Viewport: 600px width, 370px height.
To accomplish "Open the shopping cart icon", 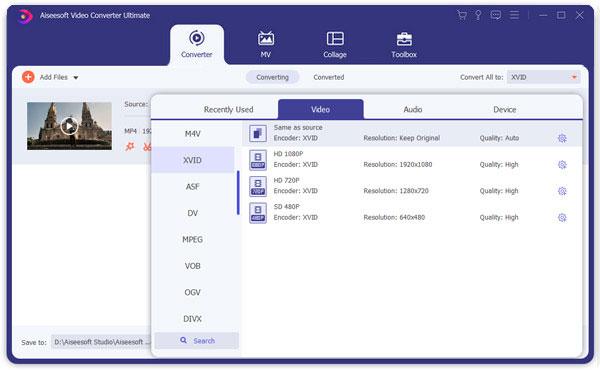I will (462, 15).
